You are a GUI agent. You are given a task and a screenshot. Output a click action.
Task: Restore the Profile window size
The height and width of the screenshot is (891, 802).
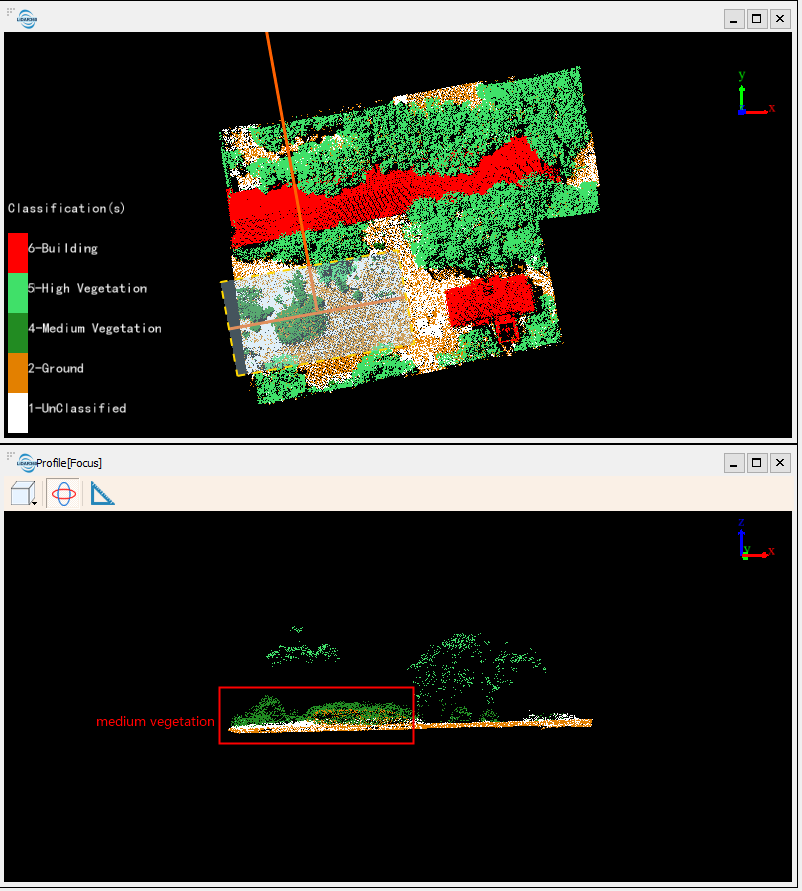(x=755, y=462)
